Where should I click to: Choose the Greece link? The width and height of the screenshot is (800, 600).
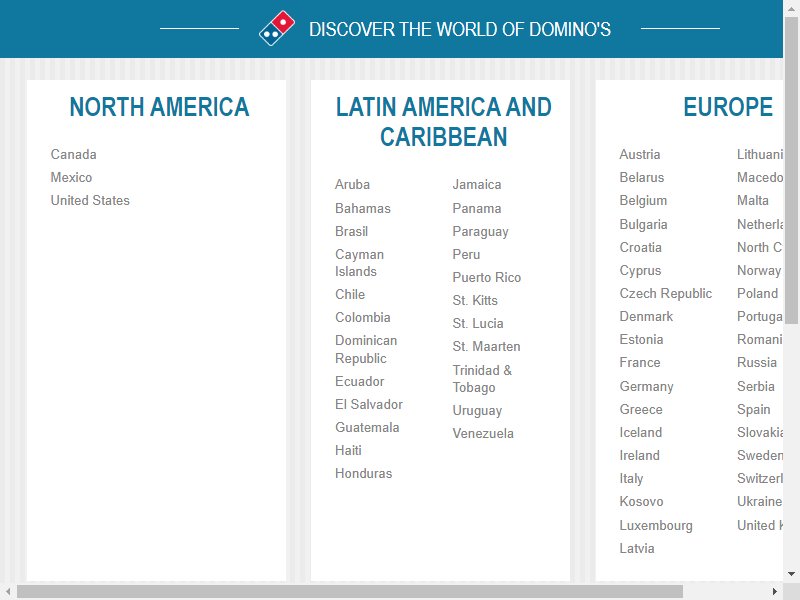point(641,409)
